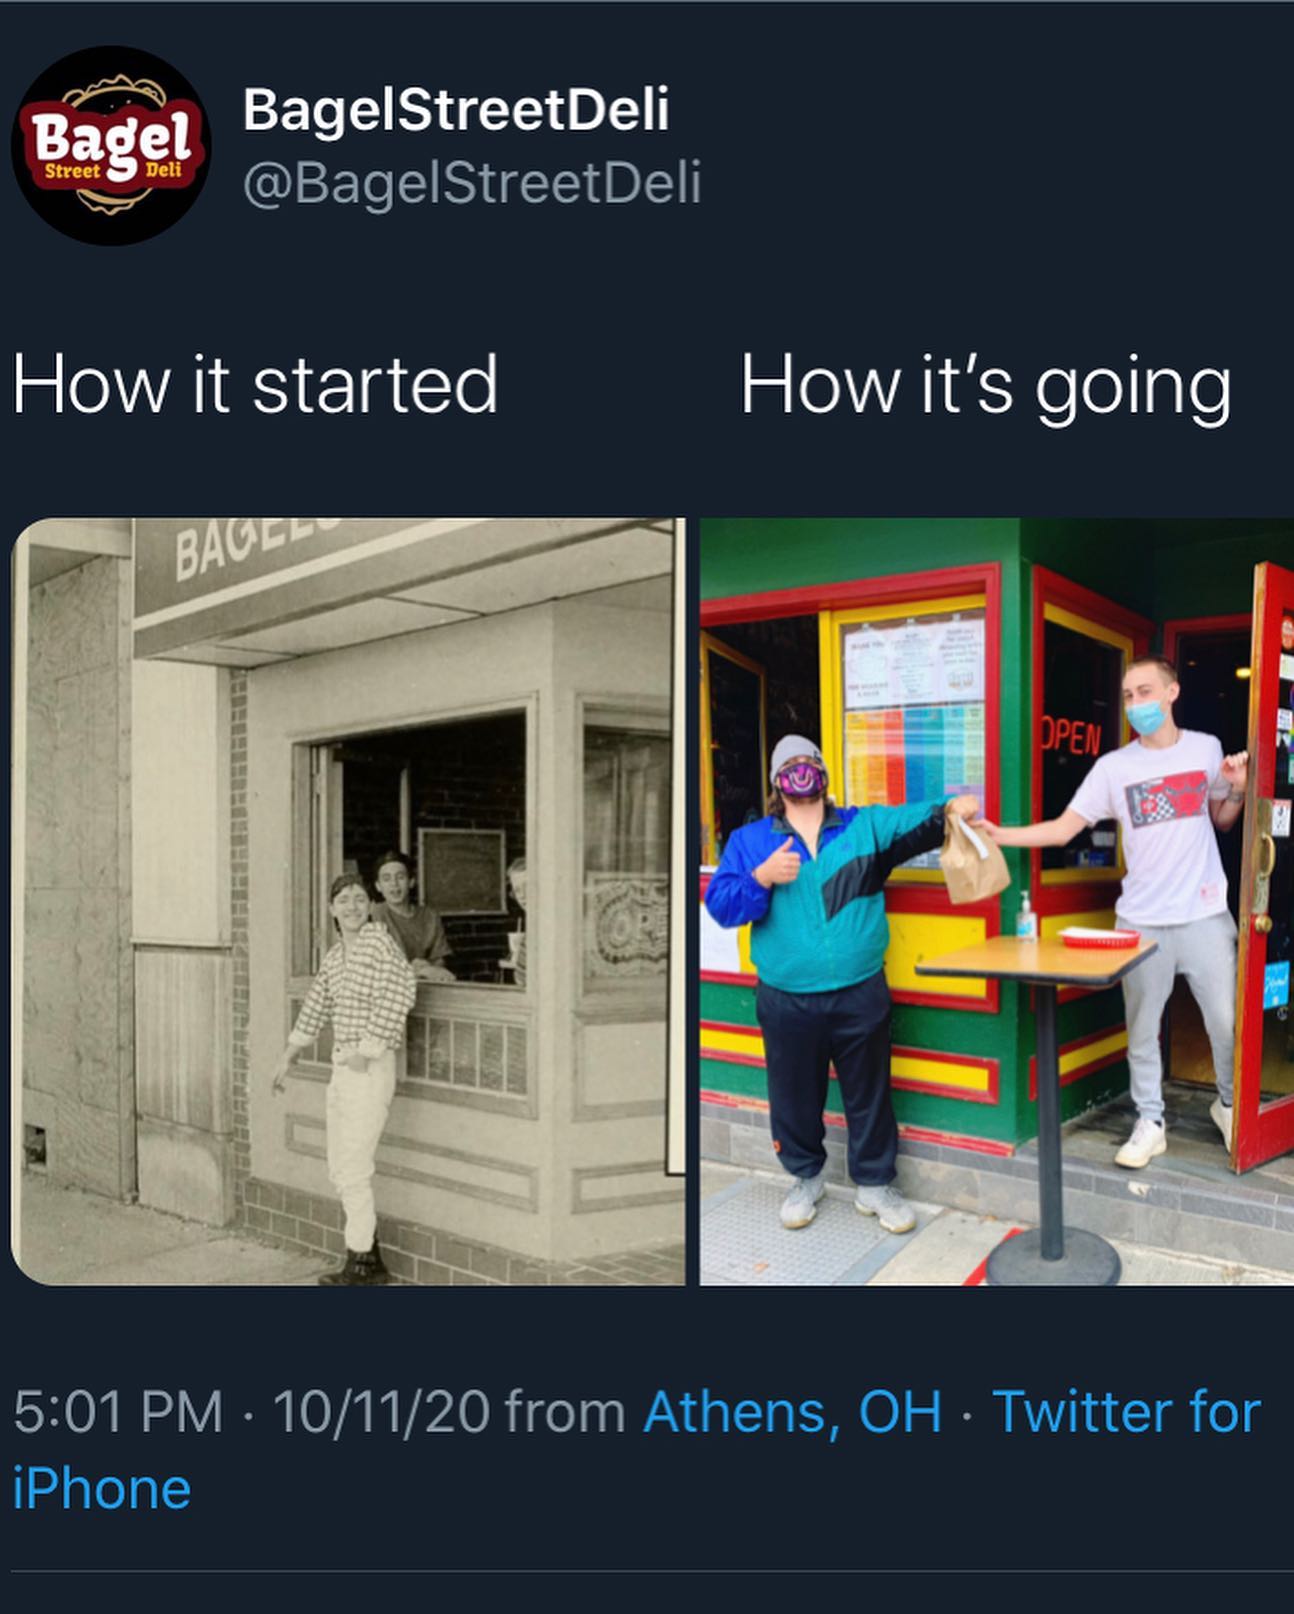Click the @BagelStreetDeli handle

472,183
